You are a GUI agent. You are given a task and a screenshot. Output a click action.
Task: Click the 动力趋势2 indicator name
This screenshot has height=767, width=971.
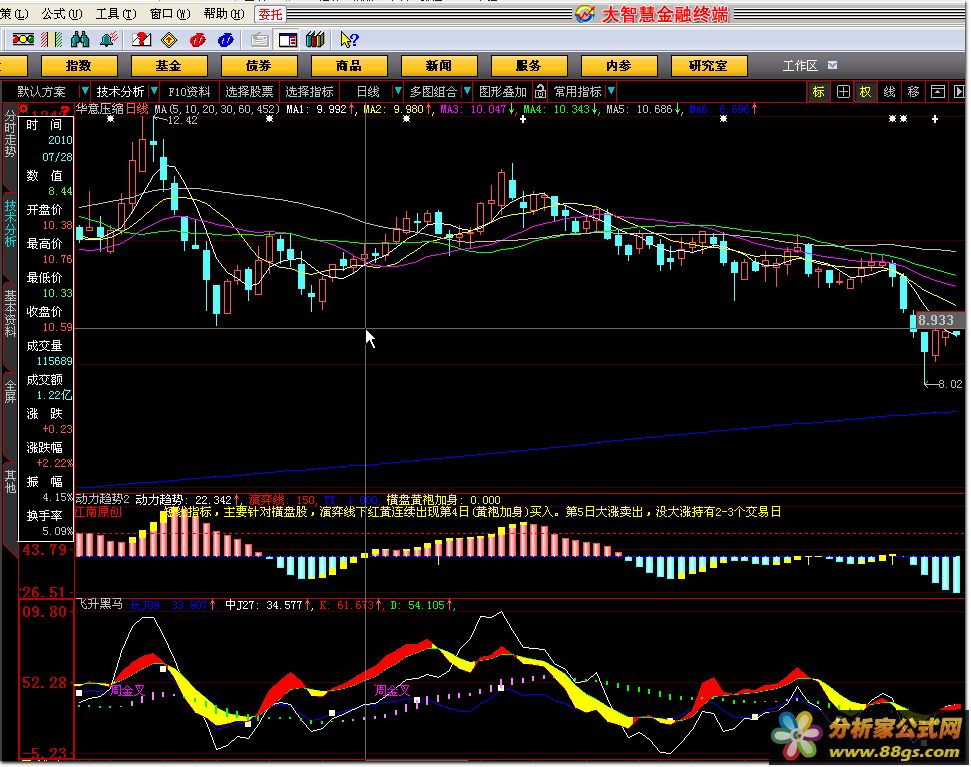[x=102, y=499]
